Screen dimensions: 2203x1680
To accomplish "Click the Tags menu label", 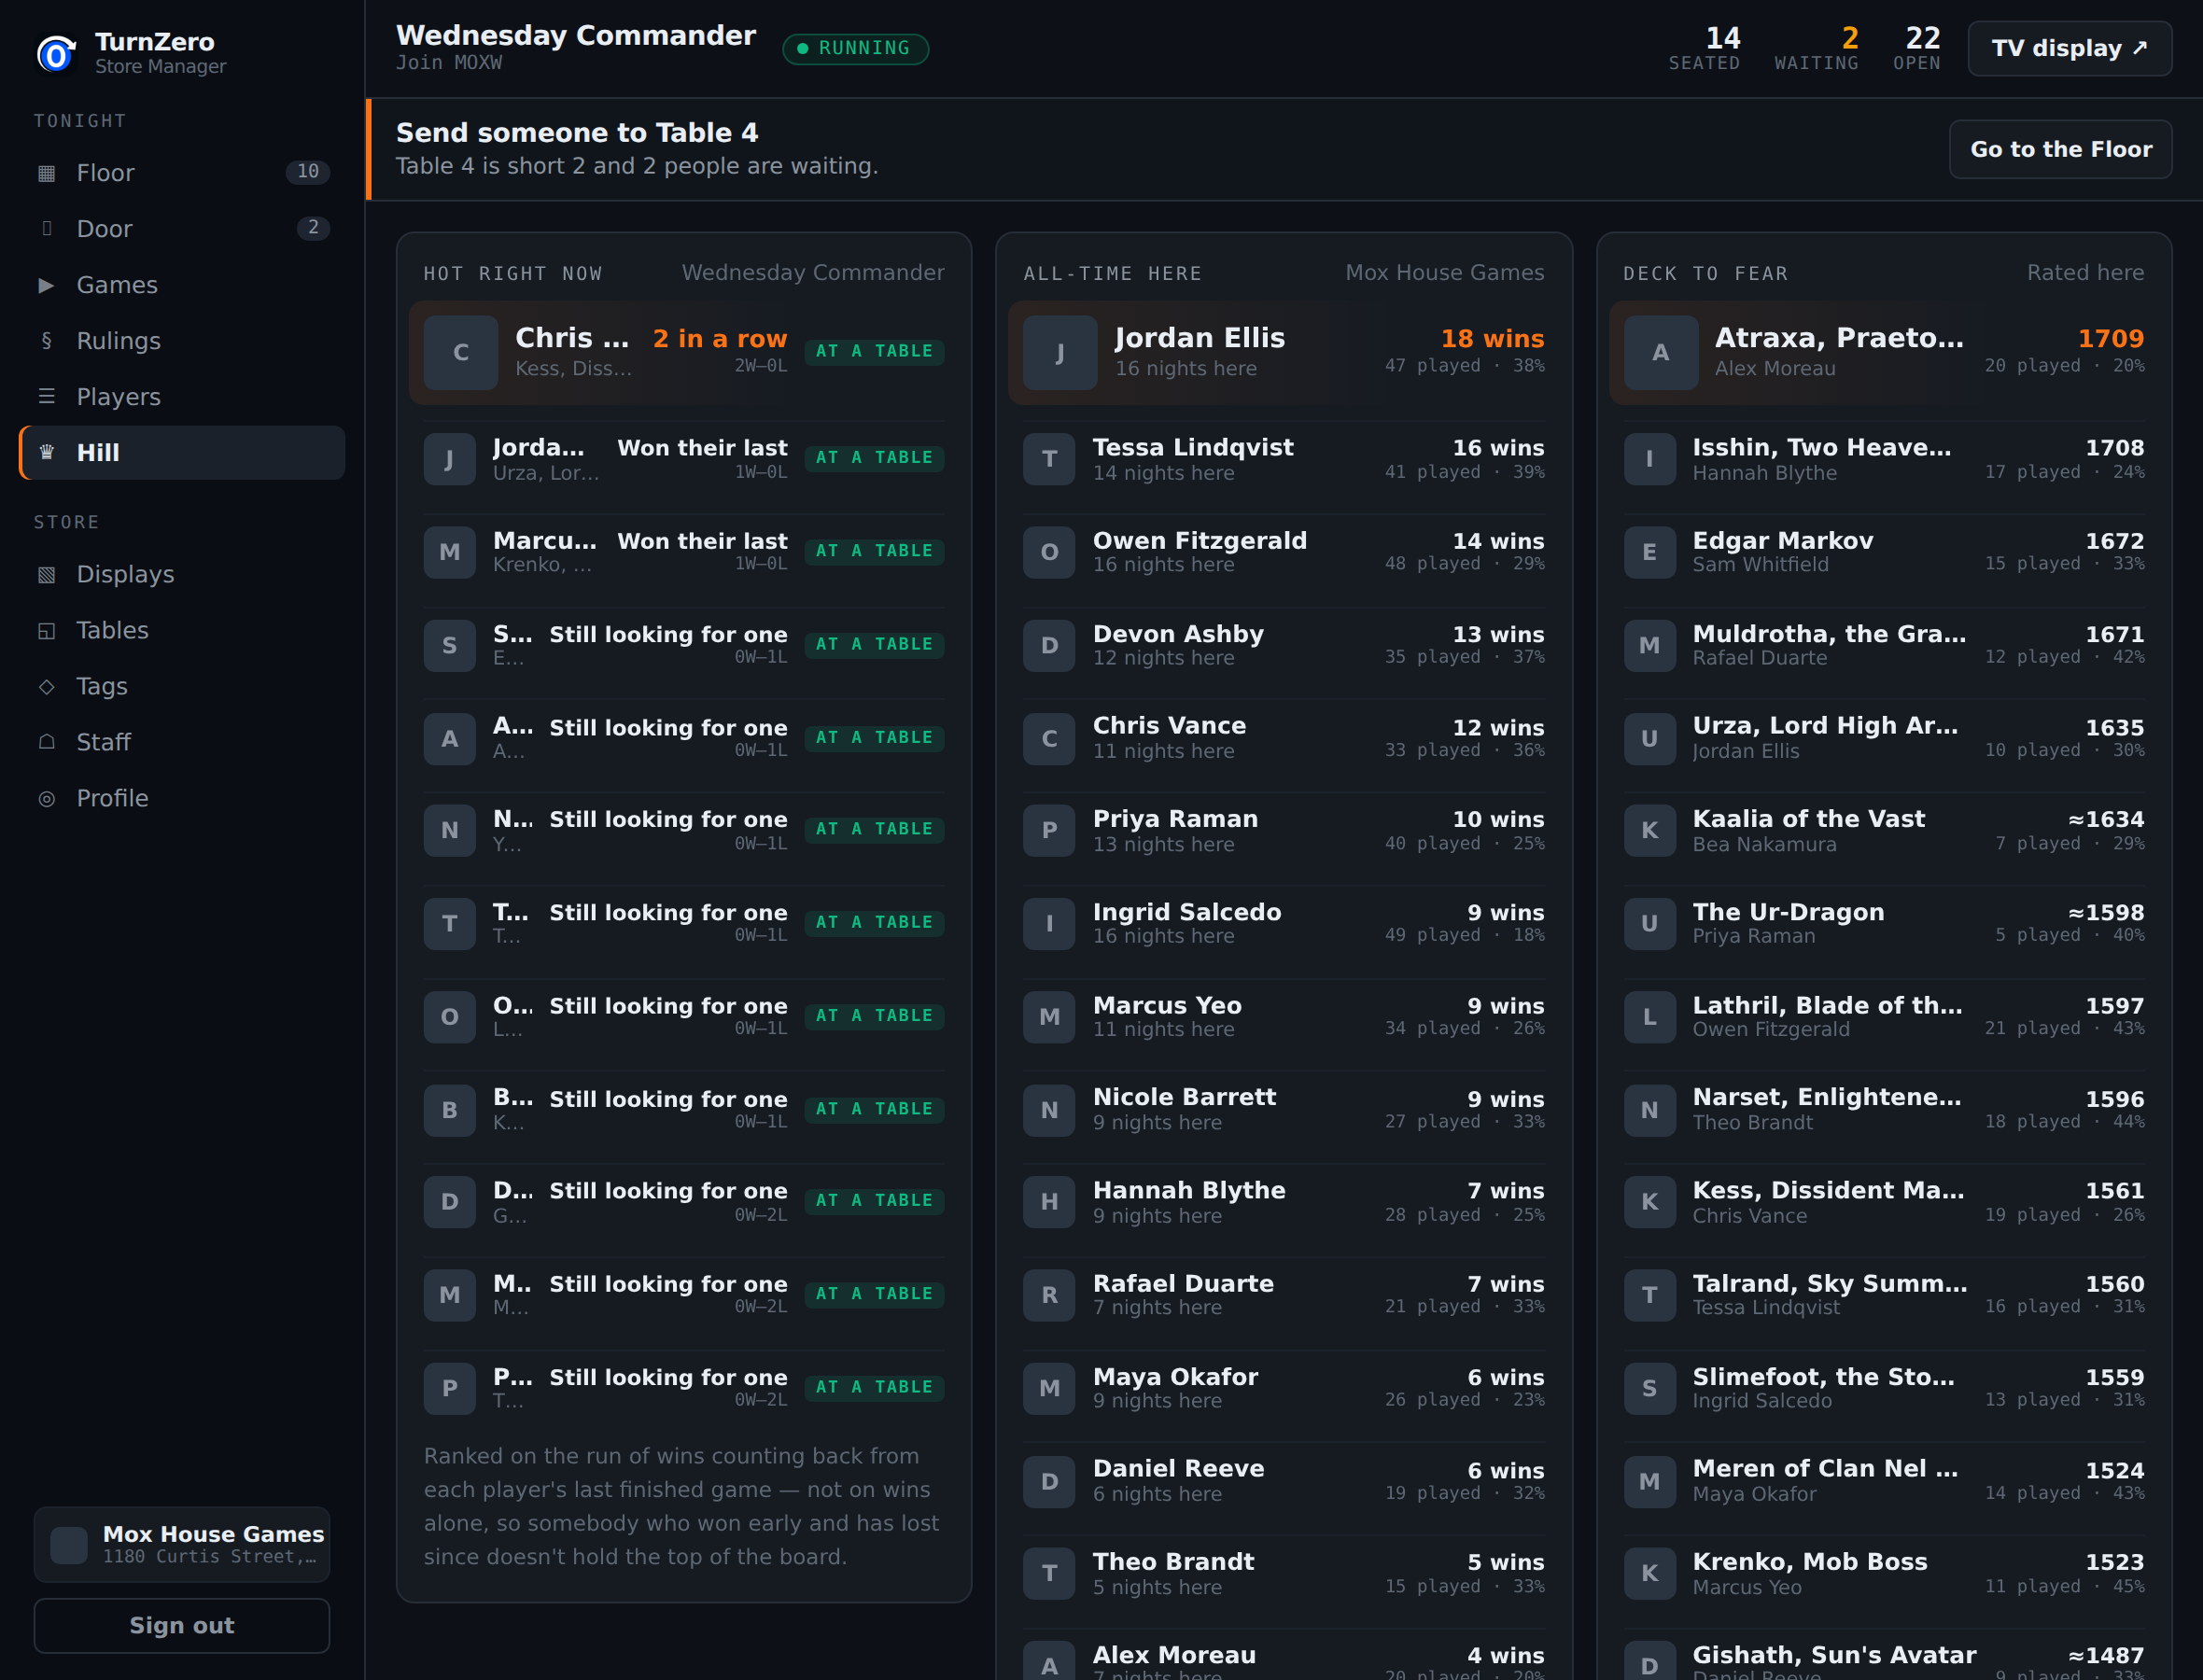I will coord(102,687).
